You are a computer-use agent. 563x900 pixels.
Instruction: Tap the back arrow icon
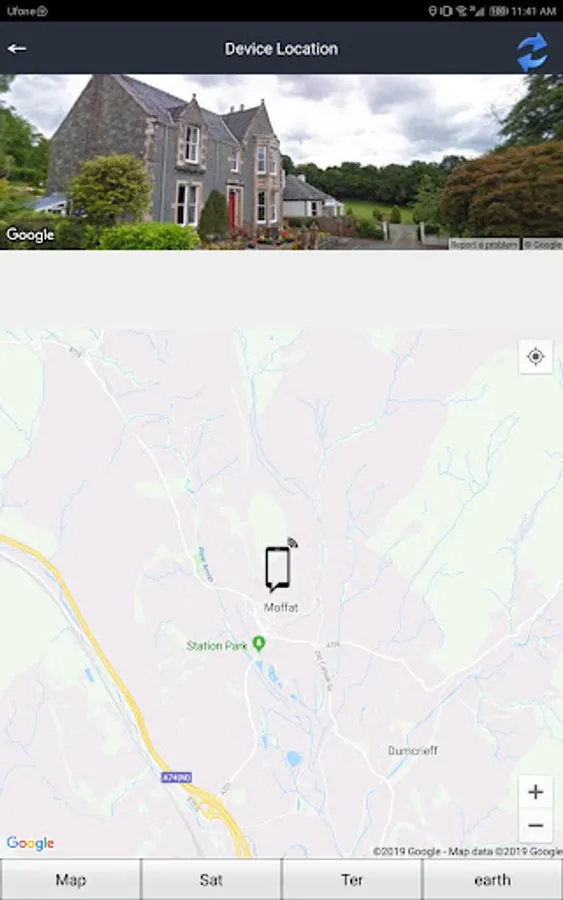pyautogui.click(x=17, y=49)
